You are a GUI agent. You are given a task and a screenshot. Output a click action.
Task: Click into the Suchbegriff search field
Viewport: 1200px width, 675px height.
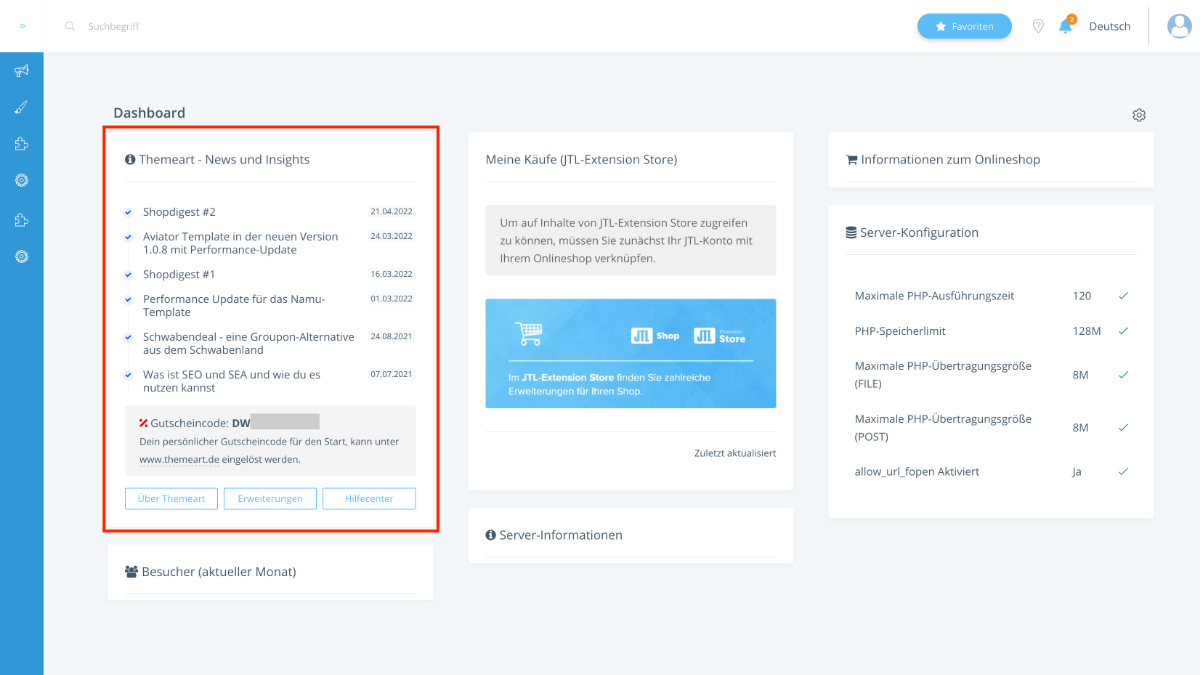(200, 27)
